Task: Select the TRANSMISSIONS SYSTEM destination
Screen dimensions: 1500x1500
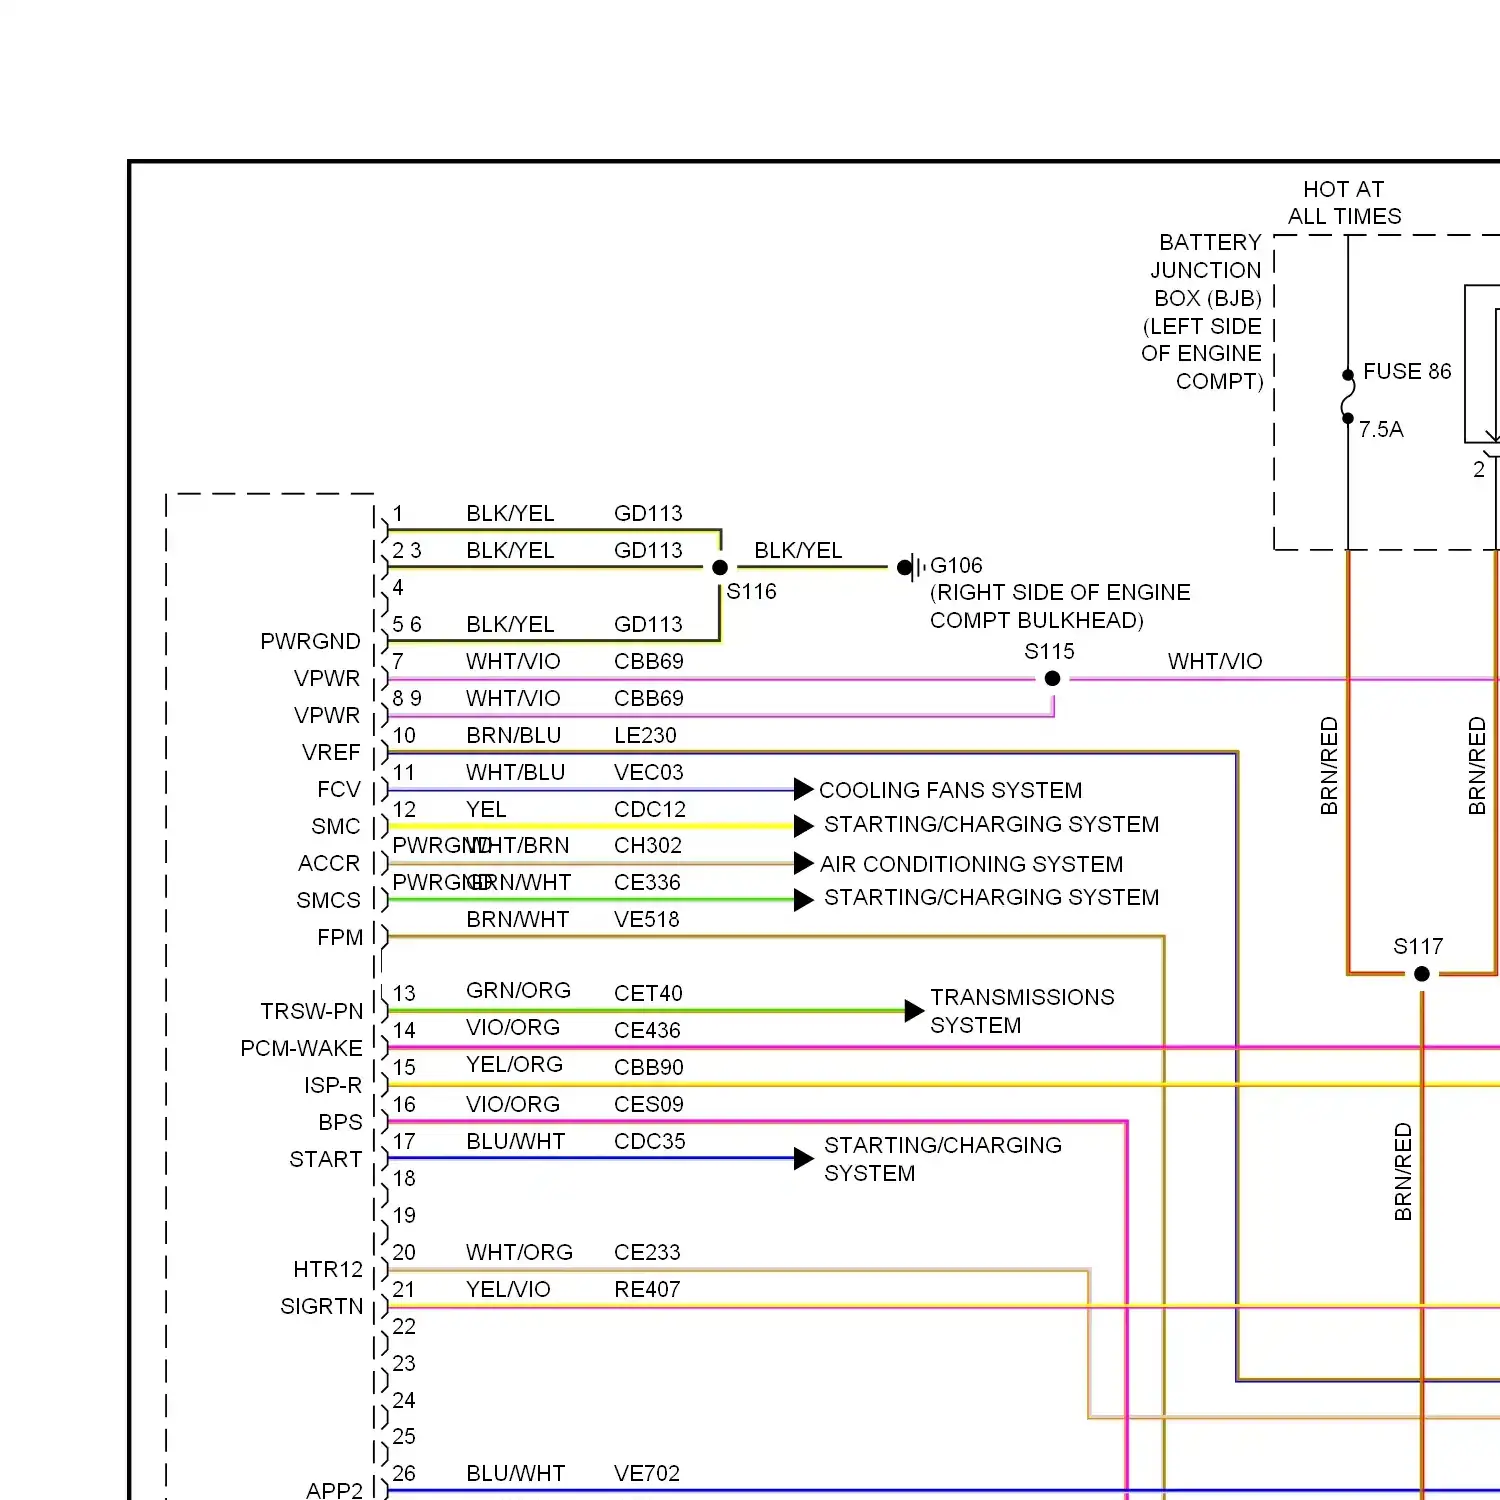Action: coord(1022,1011)
